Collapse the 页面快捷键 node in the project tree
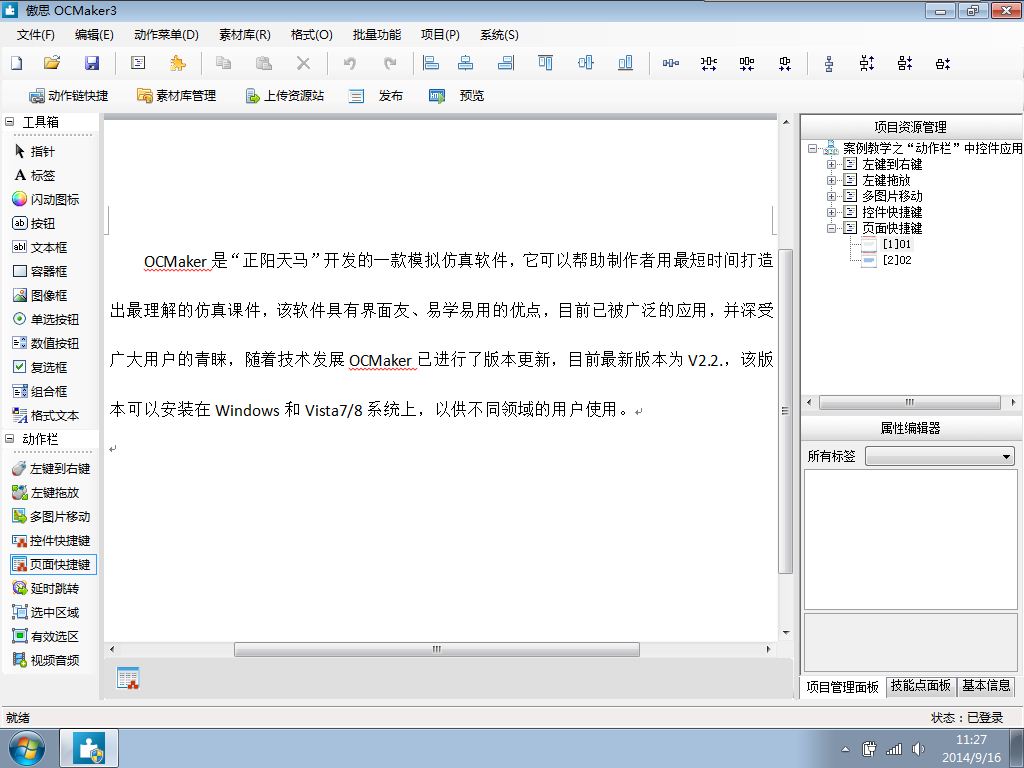The height and width of the screenshot is (768, 1024). (x=831, y=228)
